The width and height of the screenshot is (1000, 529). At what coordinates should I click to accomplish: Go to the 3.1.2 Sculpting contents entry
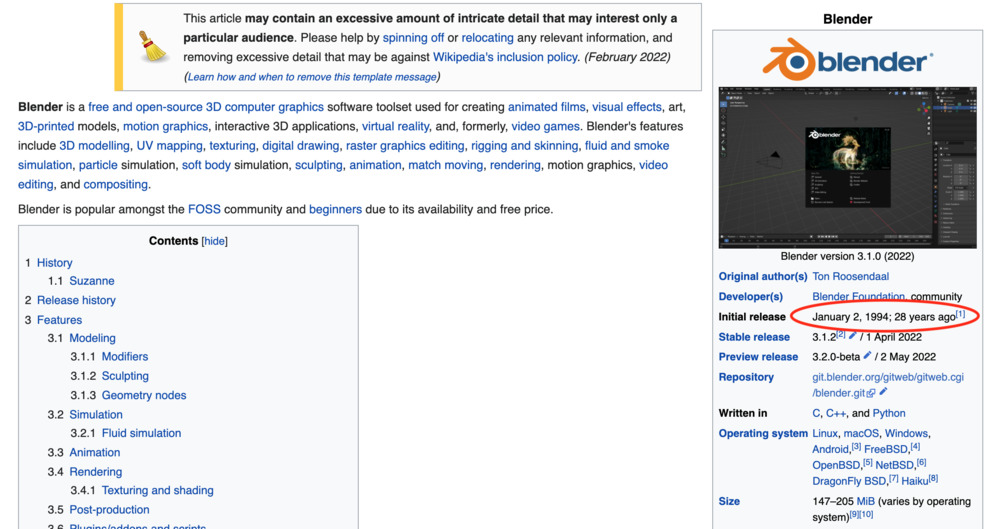(x=125, y=376)
